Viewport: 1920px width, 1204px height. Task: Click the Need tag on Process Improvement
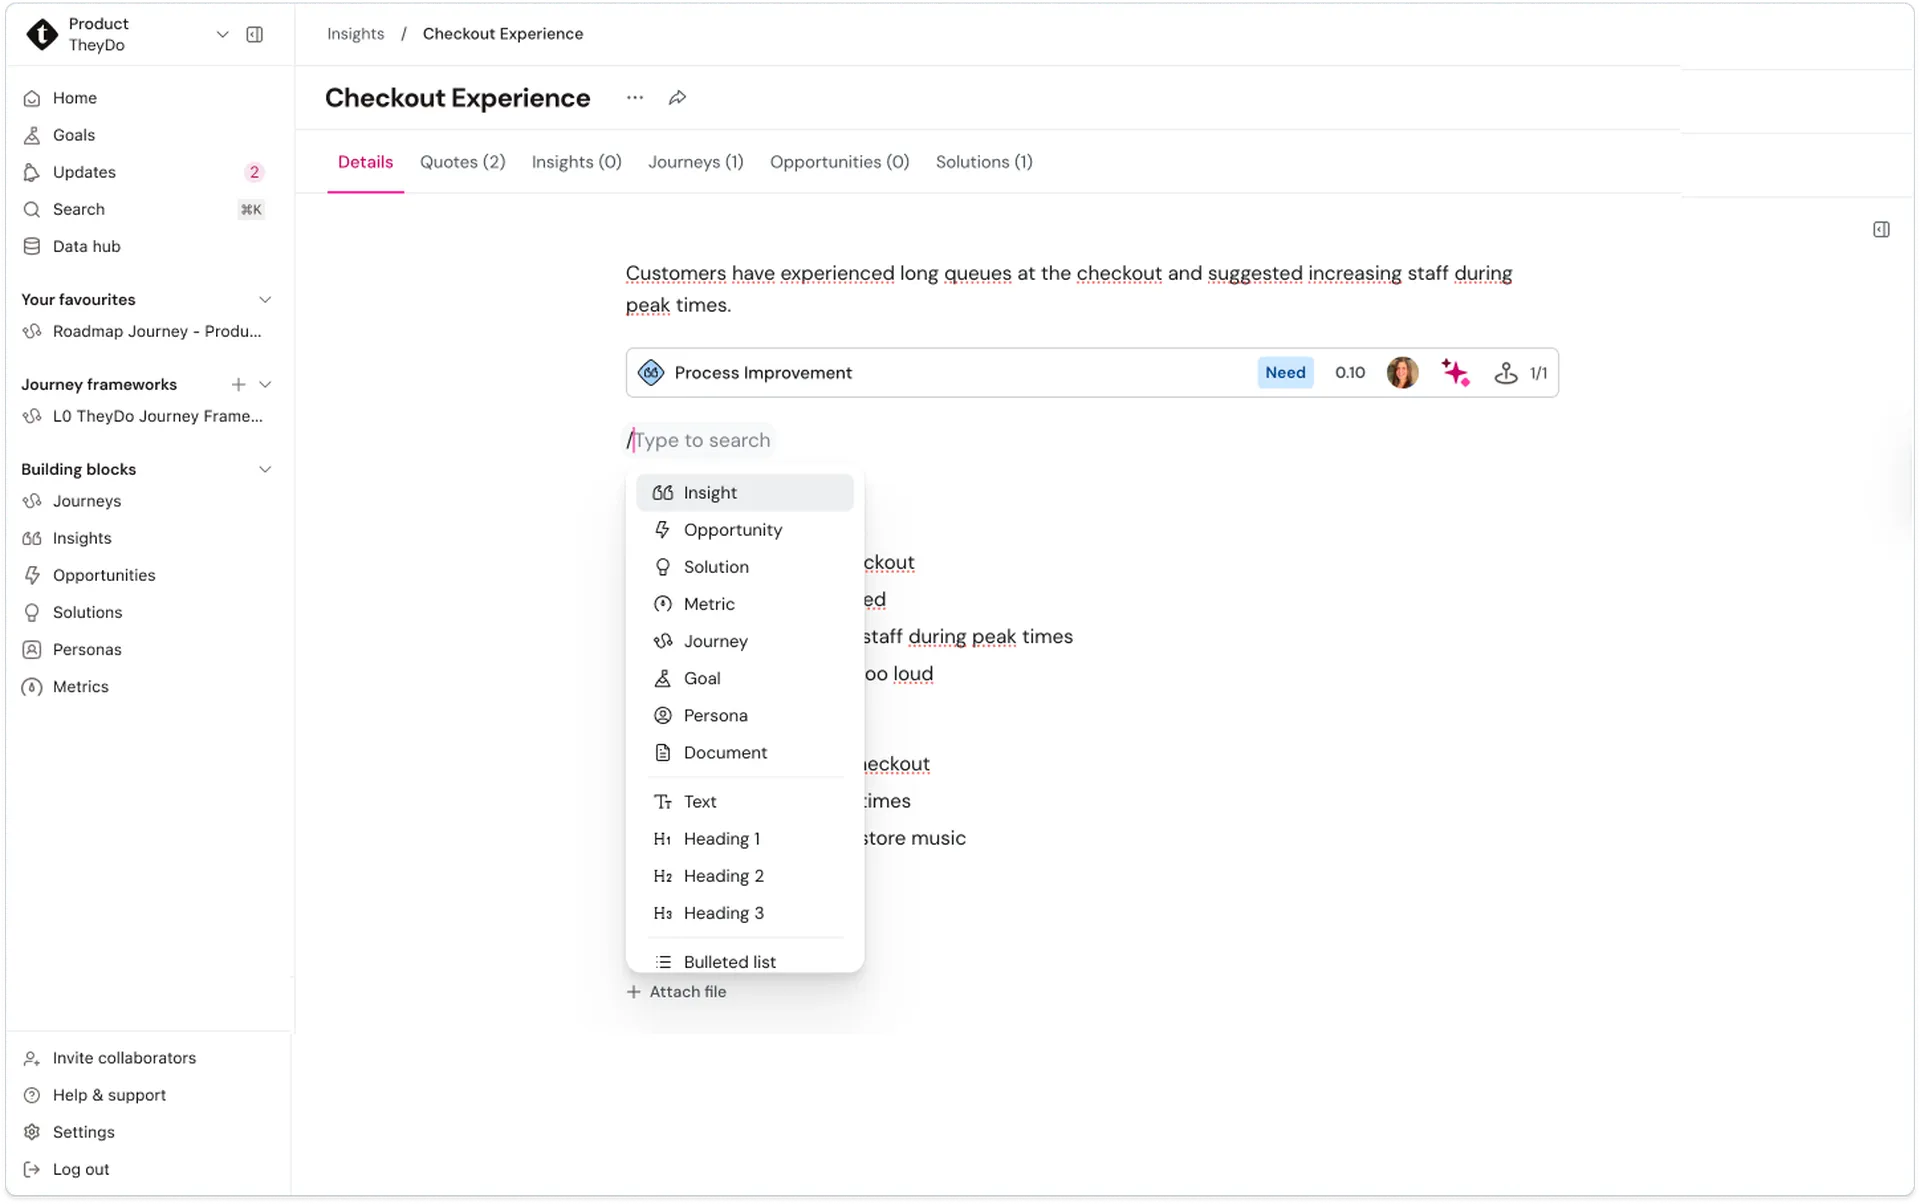[x=1285, y=373]
